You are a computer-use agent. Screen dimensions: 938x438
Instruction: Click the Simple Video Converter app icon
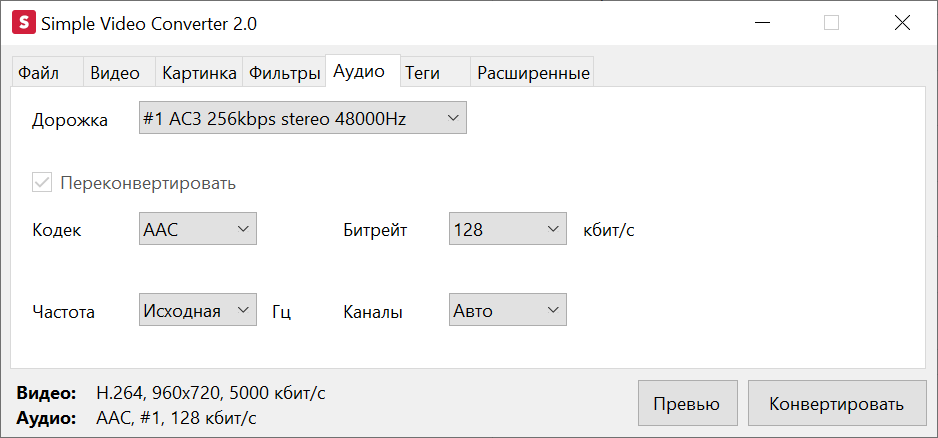24,23
